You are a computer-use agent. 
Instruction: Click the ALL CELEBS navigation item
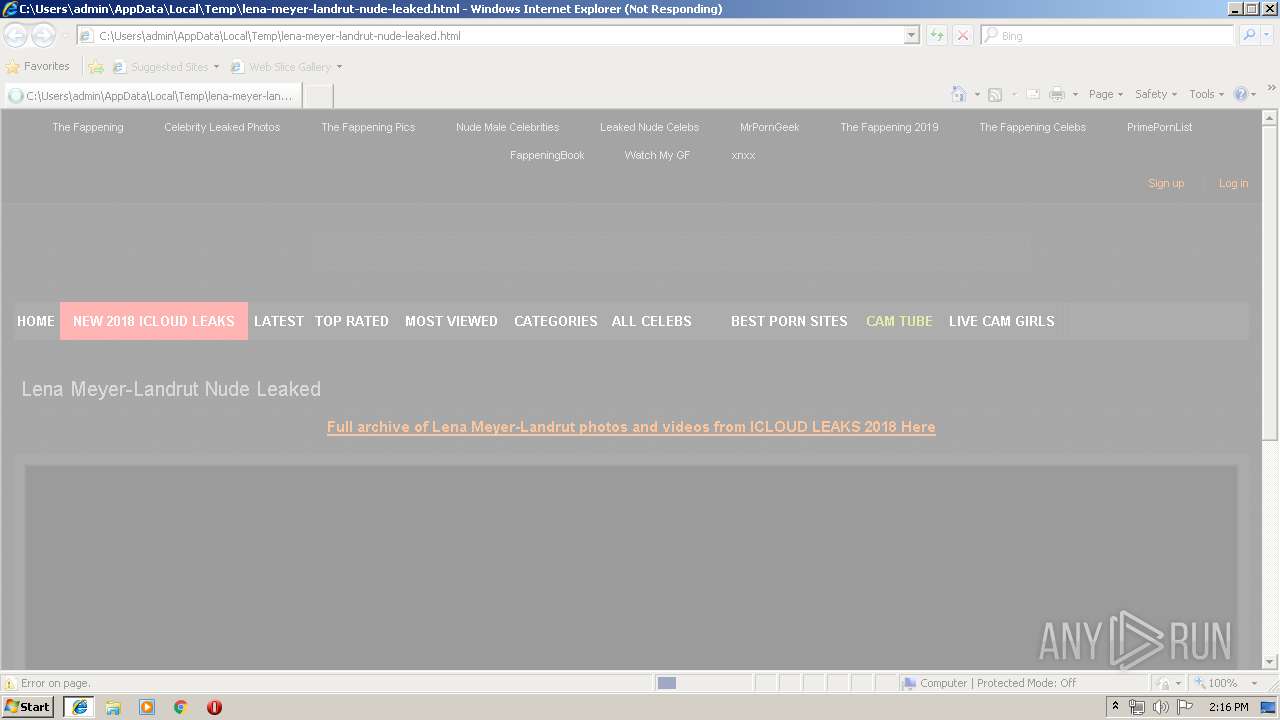pos(652,321)
